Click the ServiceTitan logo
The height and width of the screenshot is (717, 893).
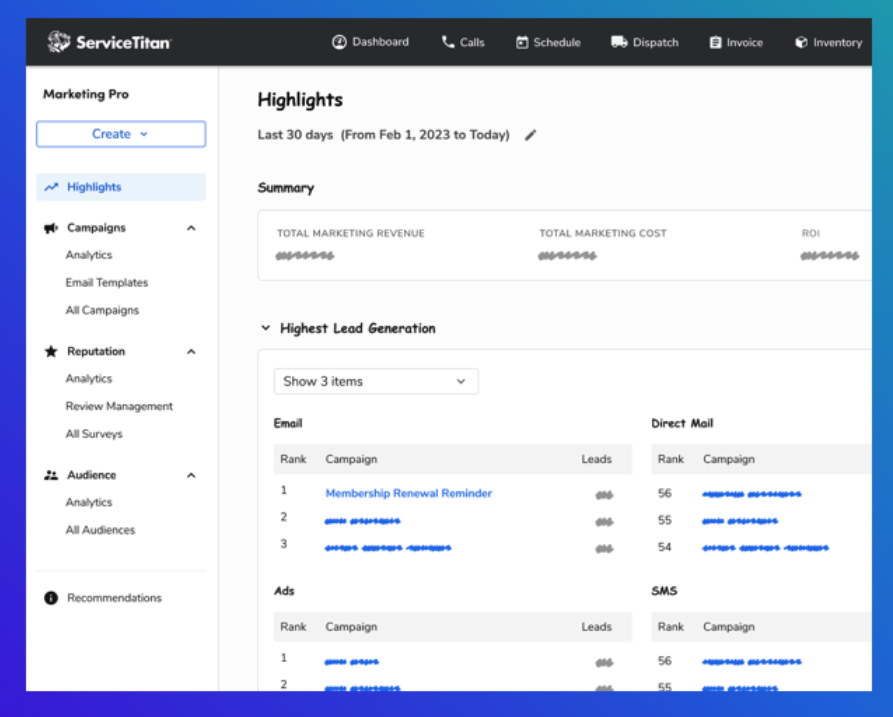pos(109,42)
